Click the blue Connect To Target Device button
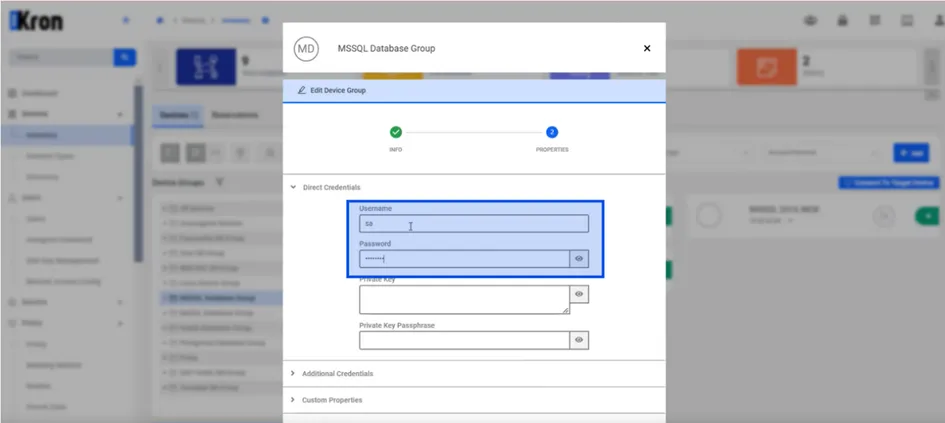 pyautogui.click(x=888, y=183)
